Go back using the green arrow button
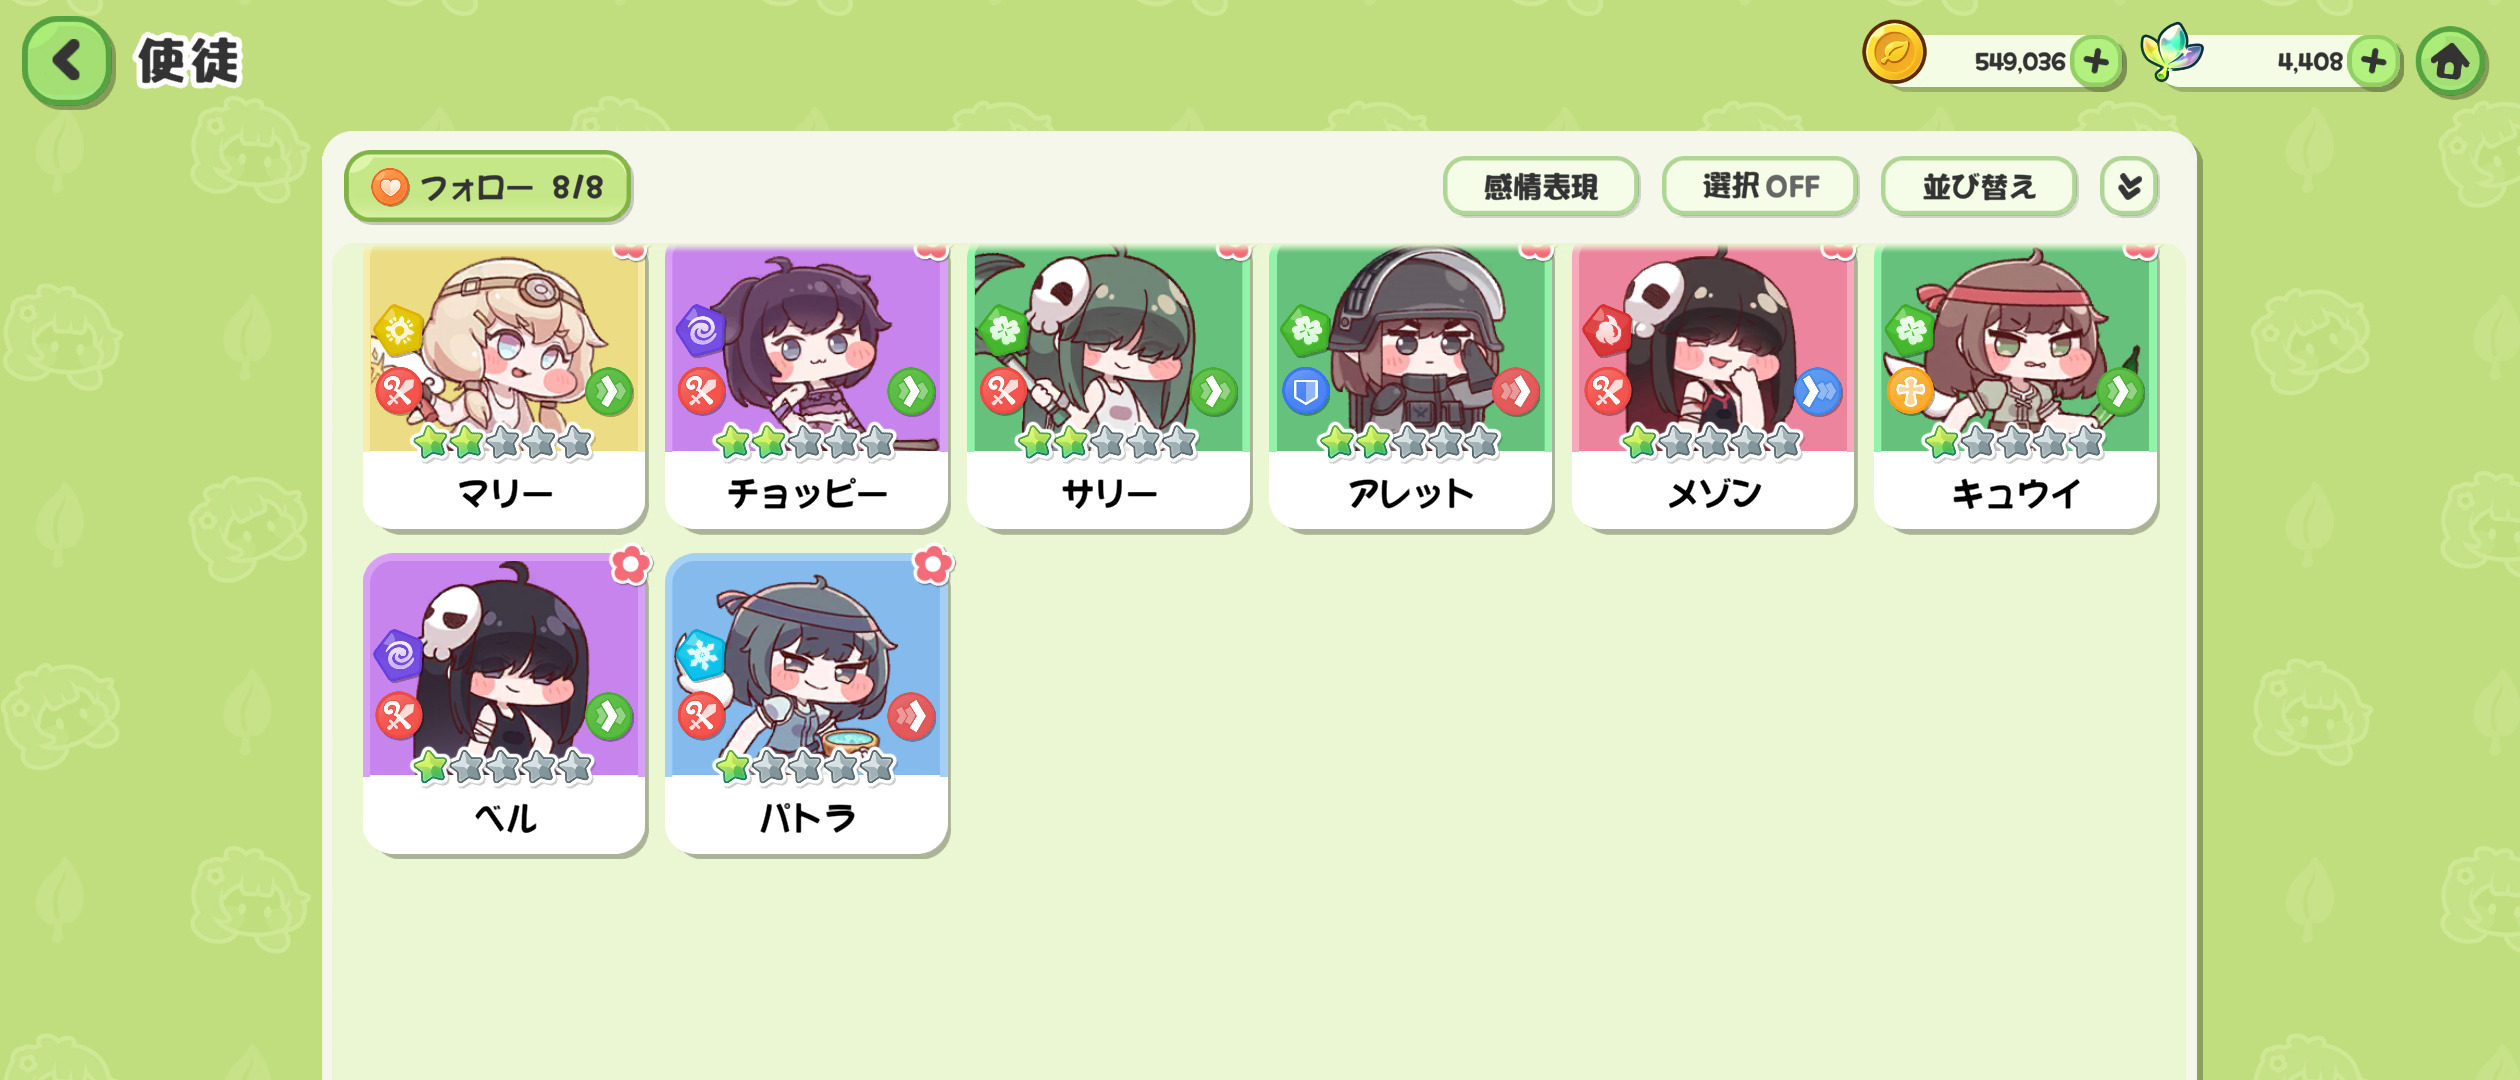The height and width of the screenshot is (1080, 2520). tap(66, 61)
